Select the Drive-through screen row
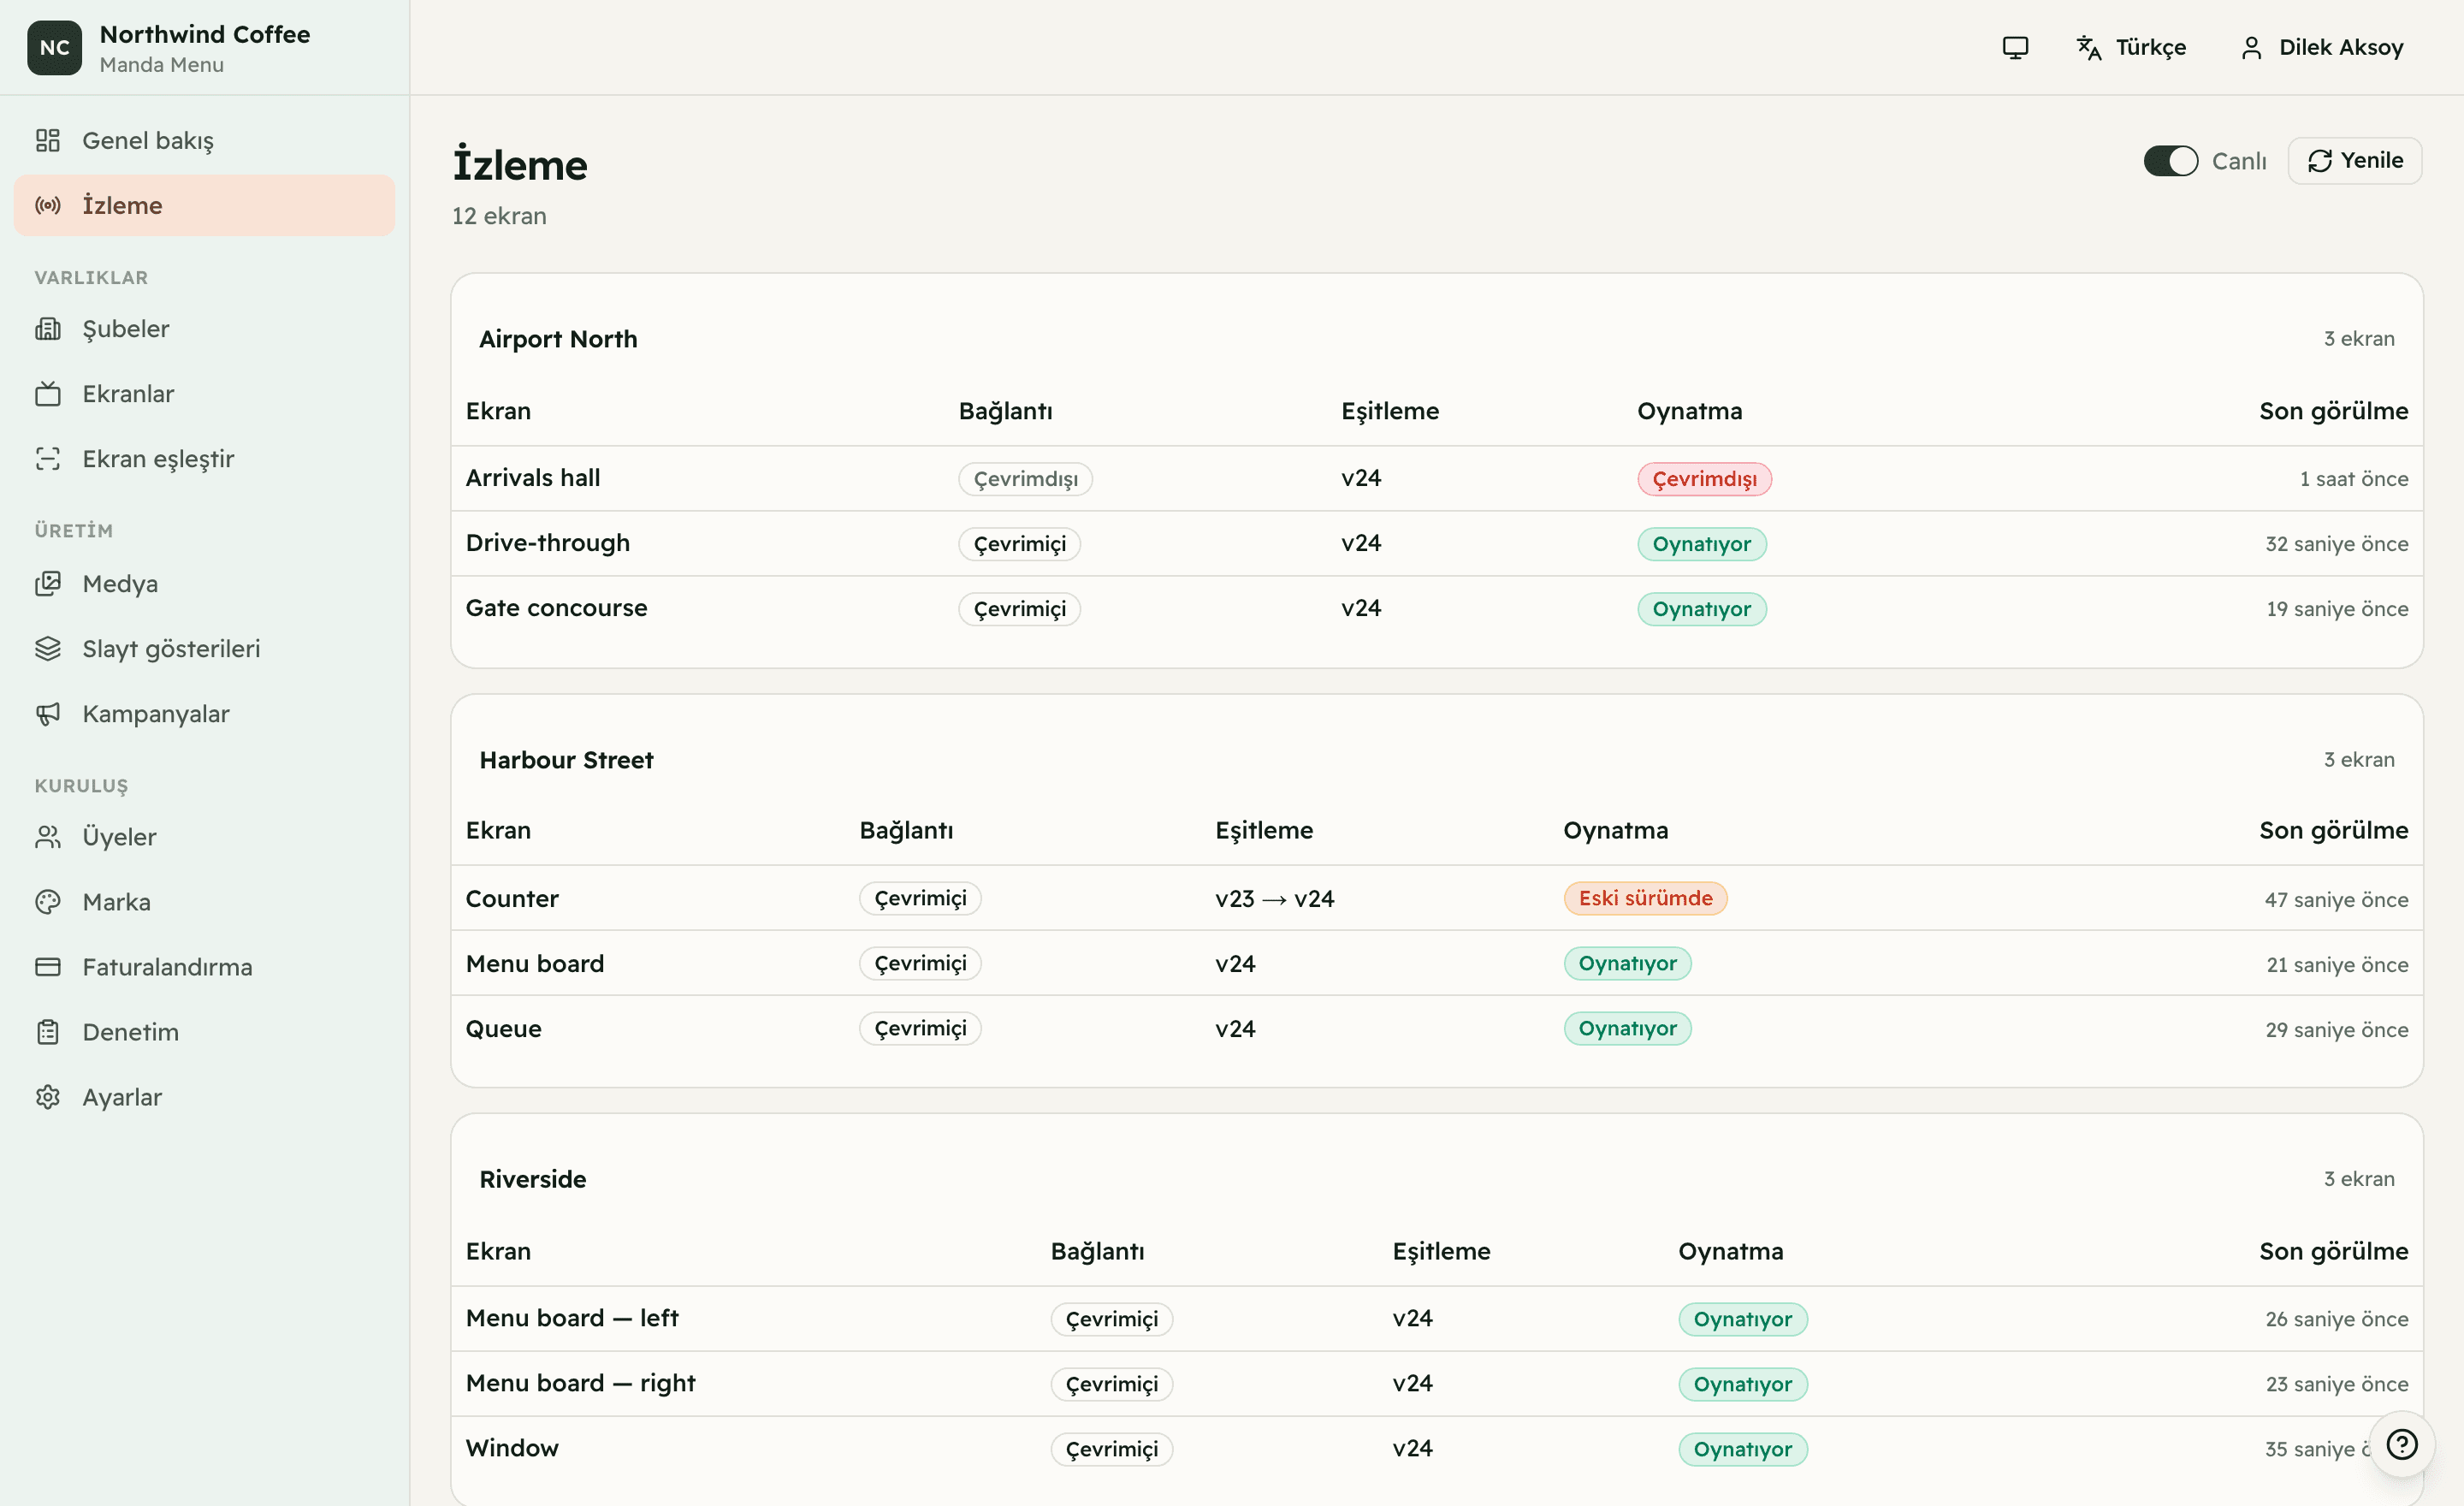 (x=1436, y=543)
